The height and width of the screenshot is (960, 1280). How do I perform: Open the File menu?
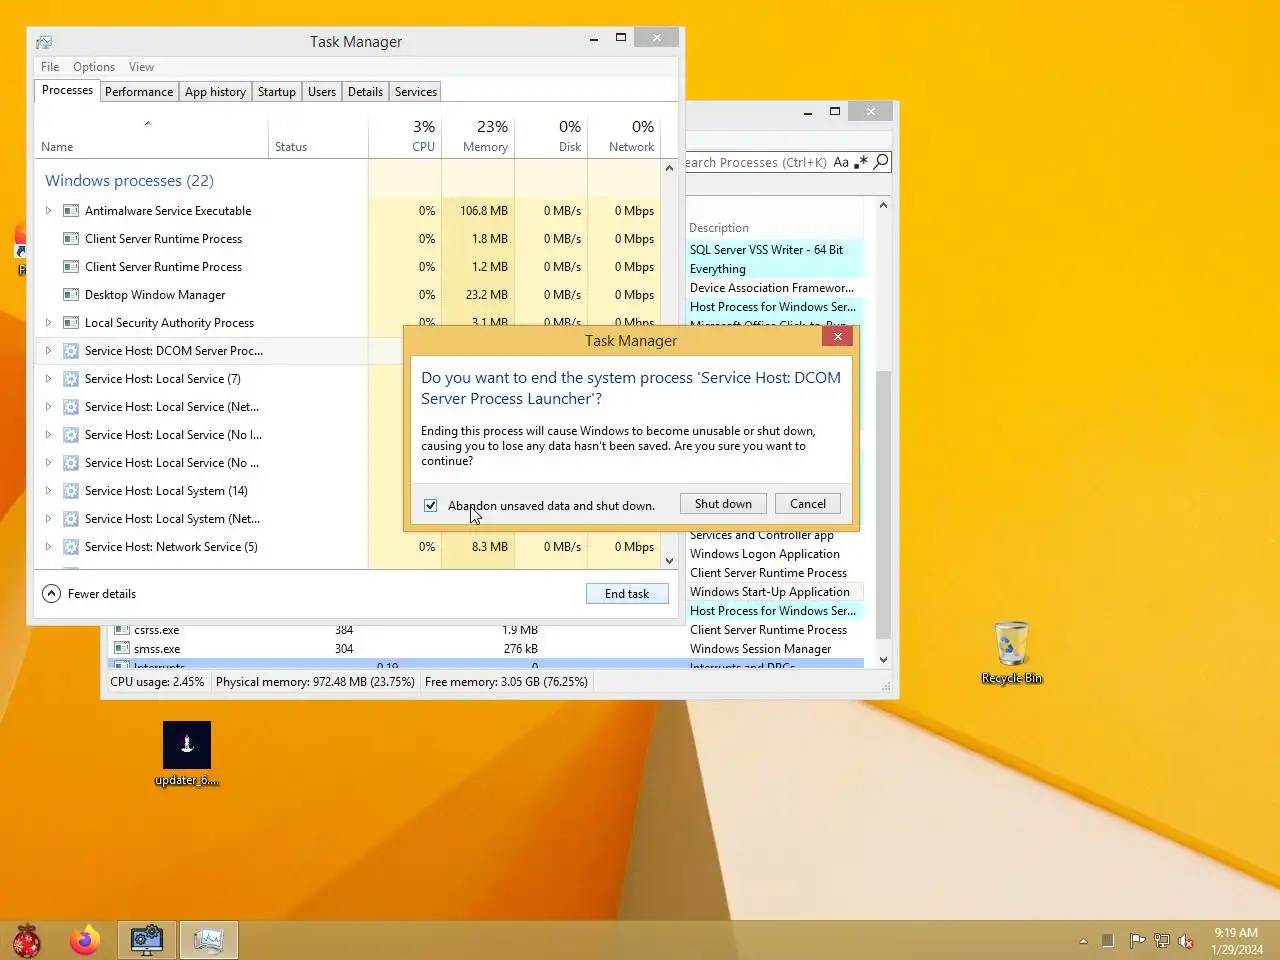[x=50, y=67]
